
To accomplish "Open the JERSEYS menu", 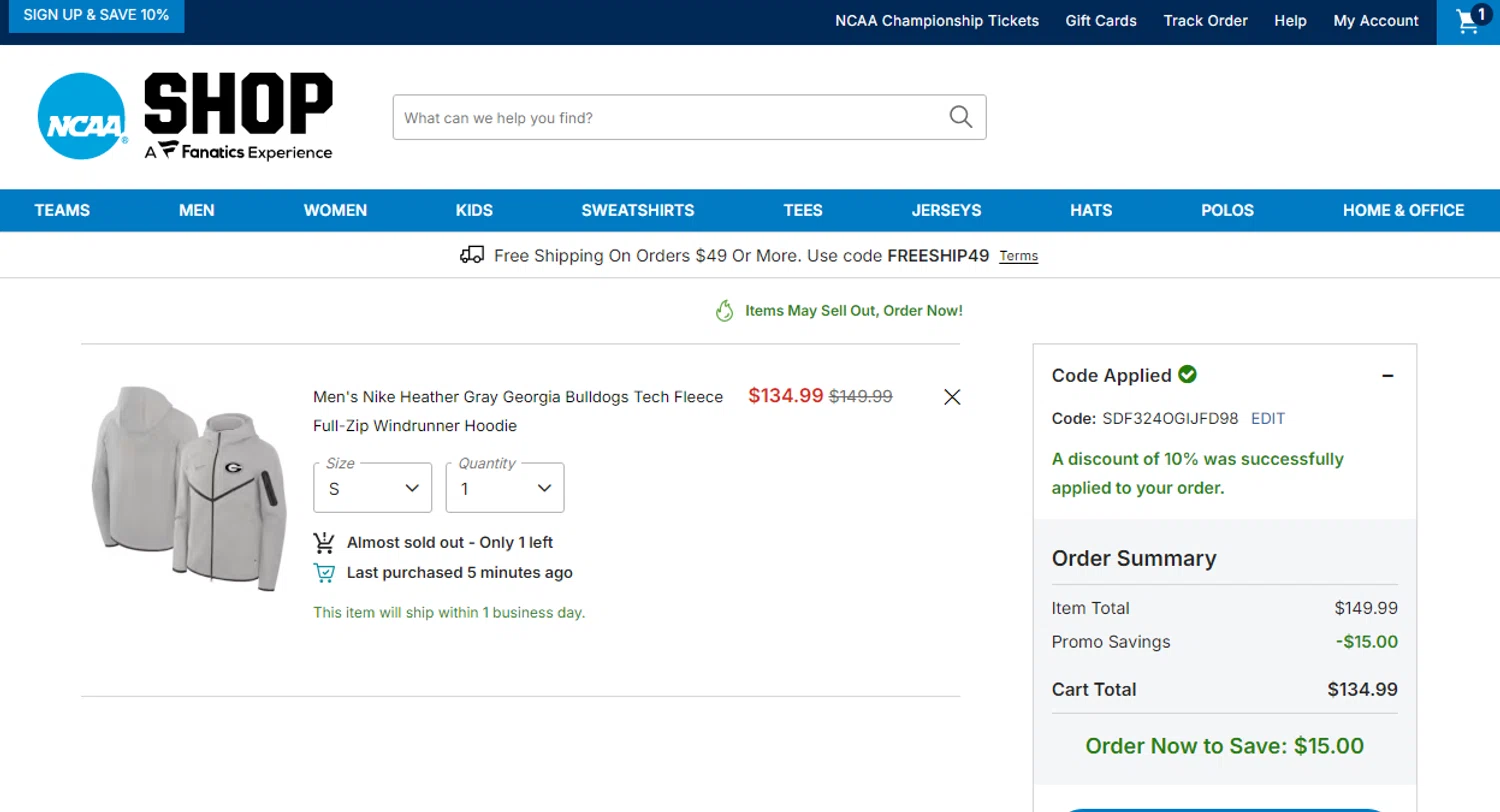I will [x=946, y=210].
